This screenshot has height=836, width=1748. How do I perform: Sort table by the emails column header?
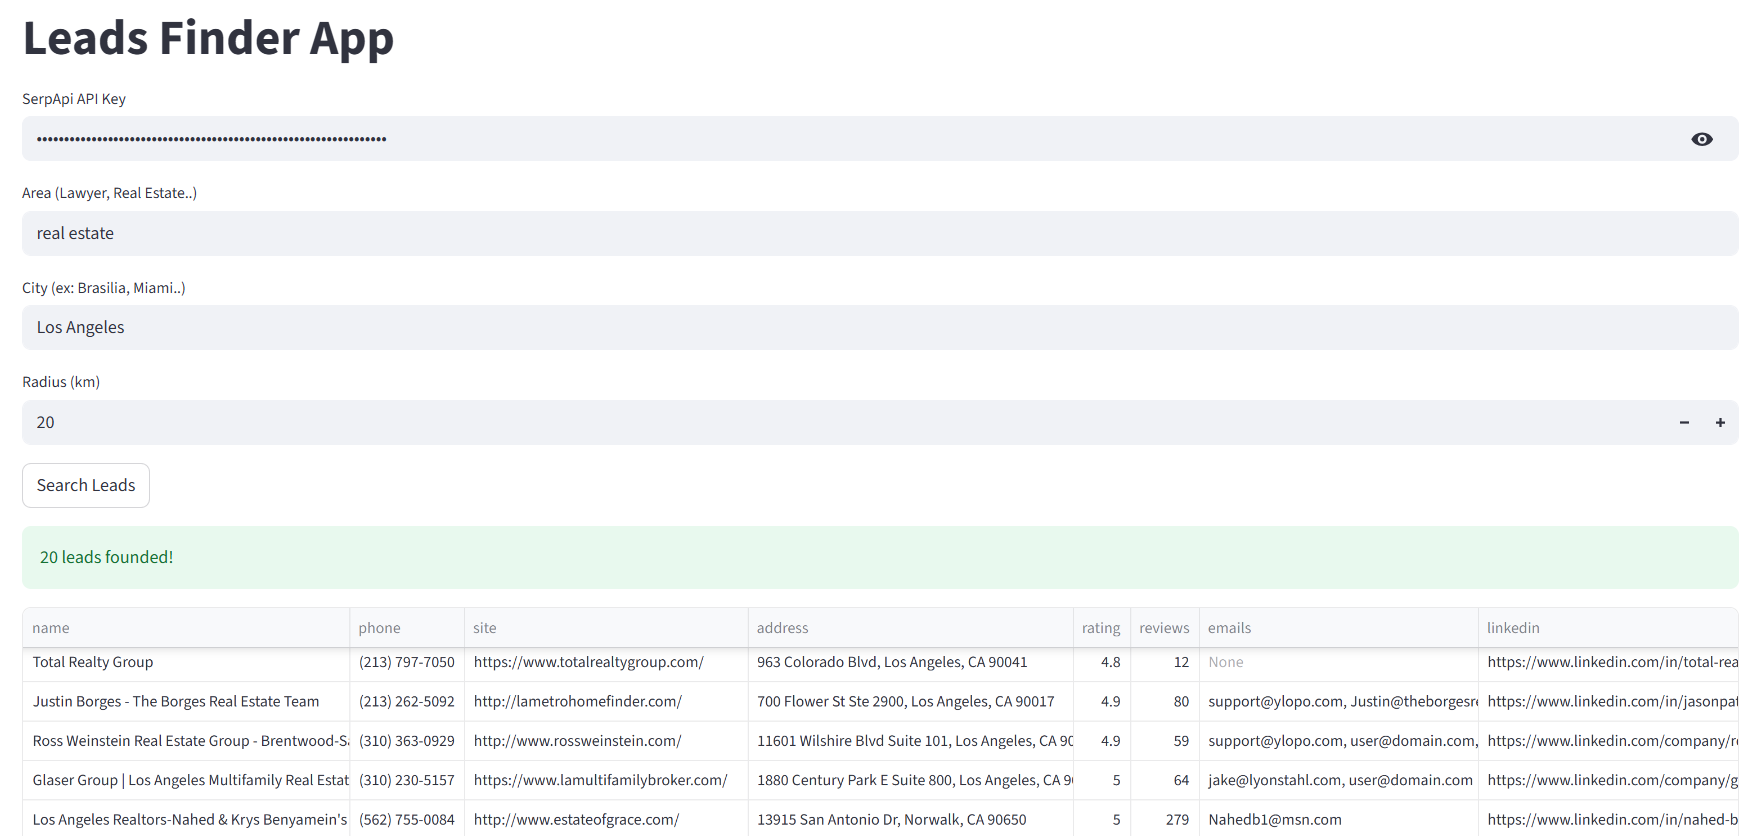[1338, 628]
